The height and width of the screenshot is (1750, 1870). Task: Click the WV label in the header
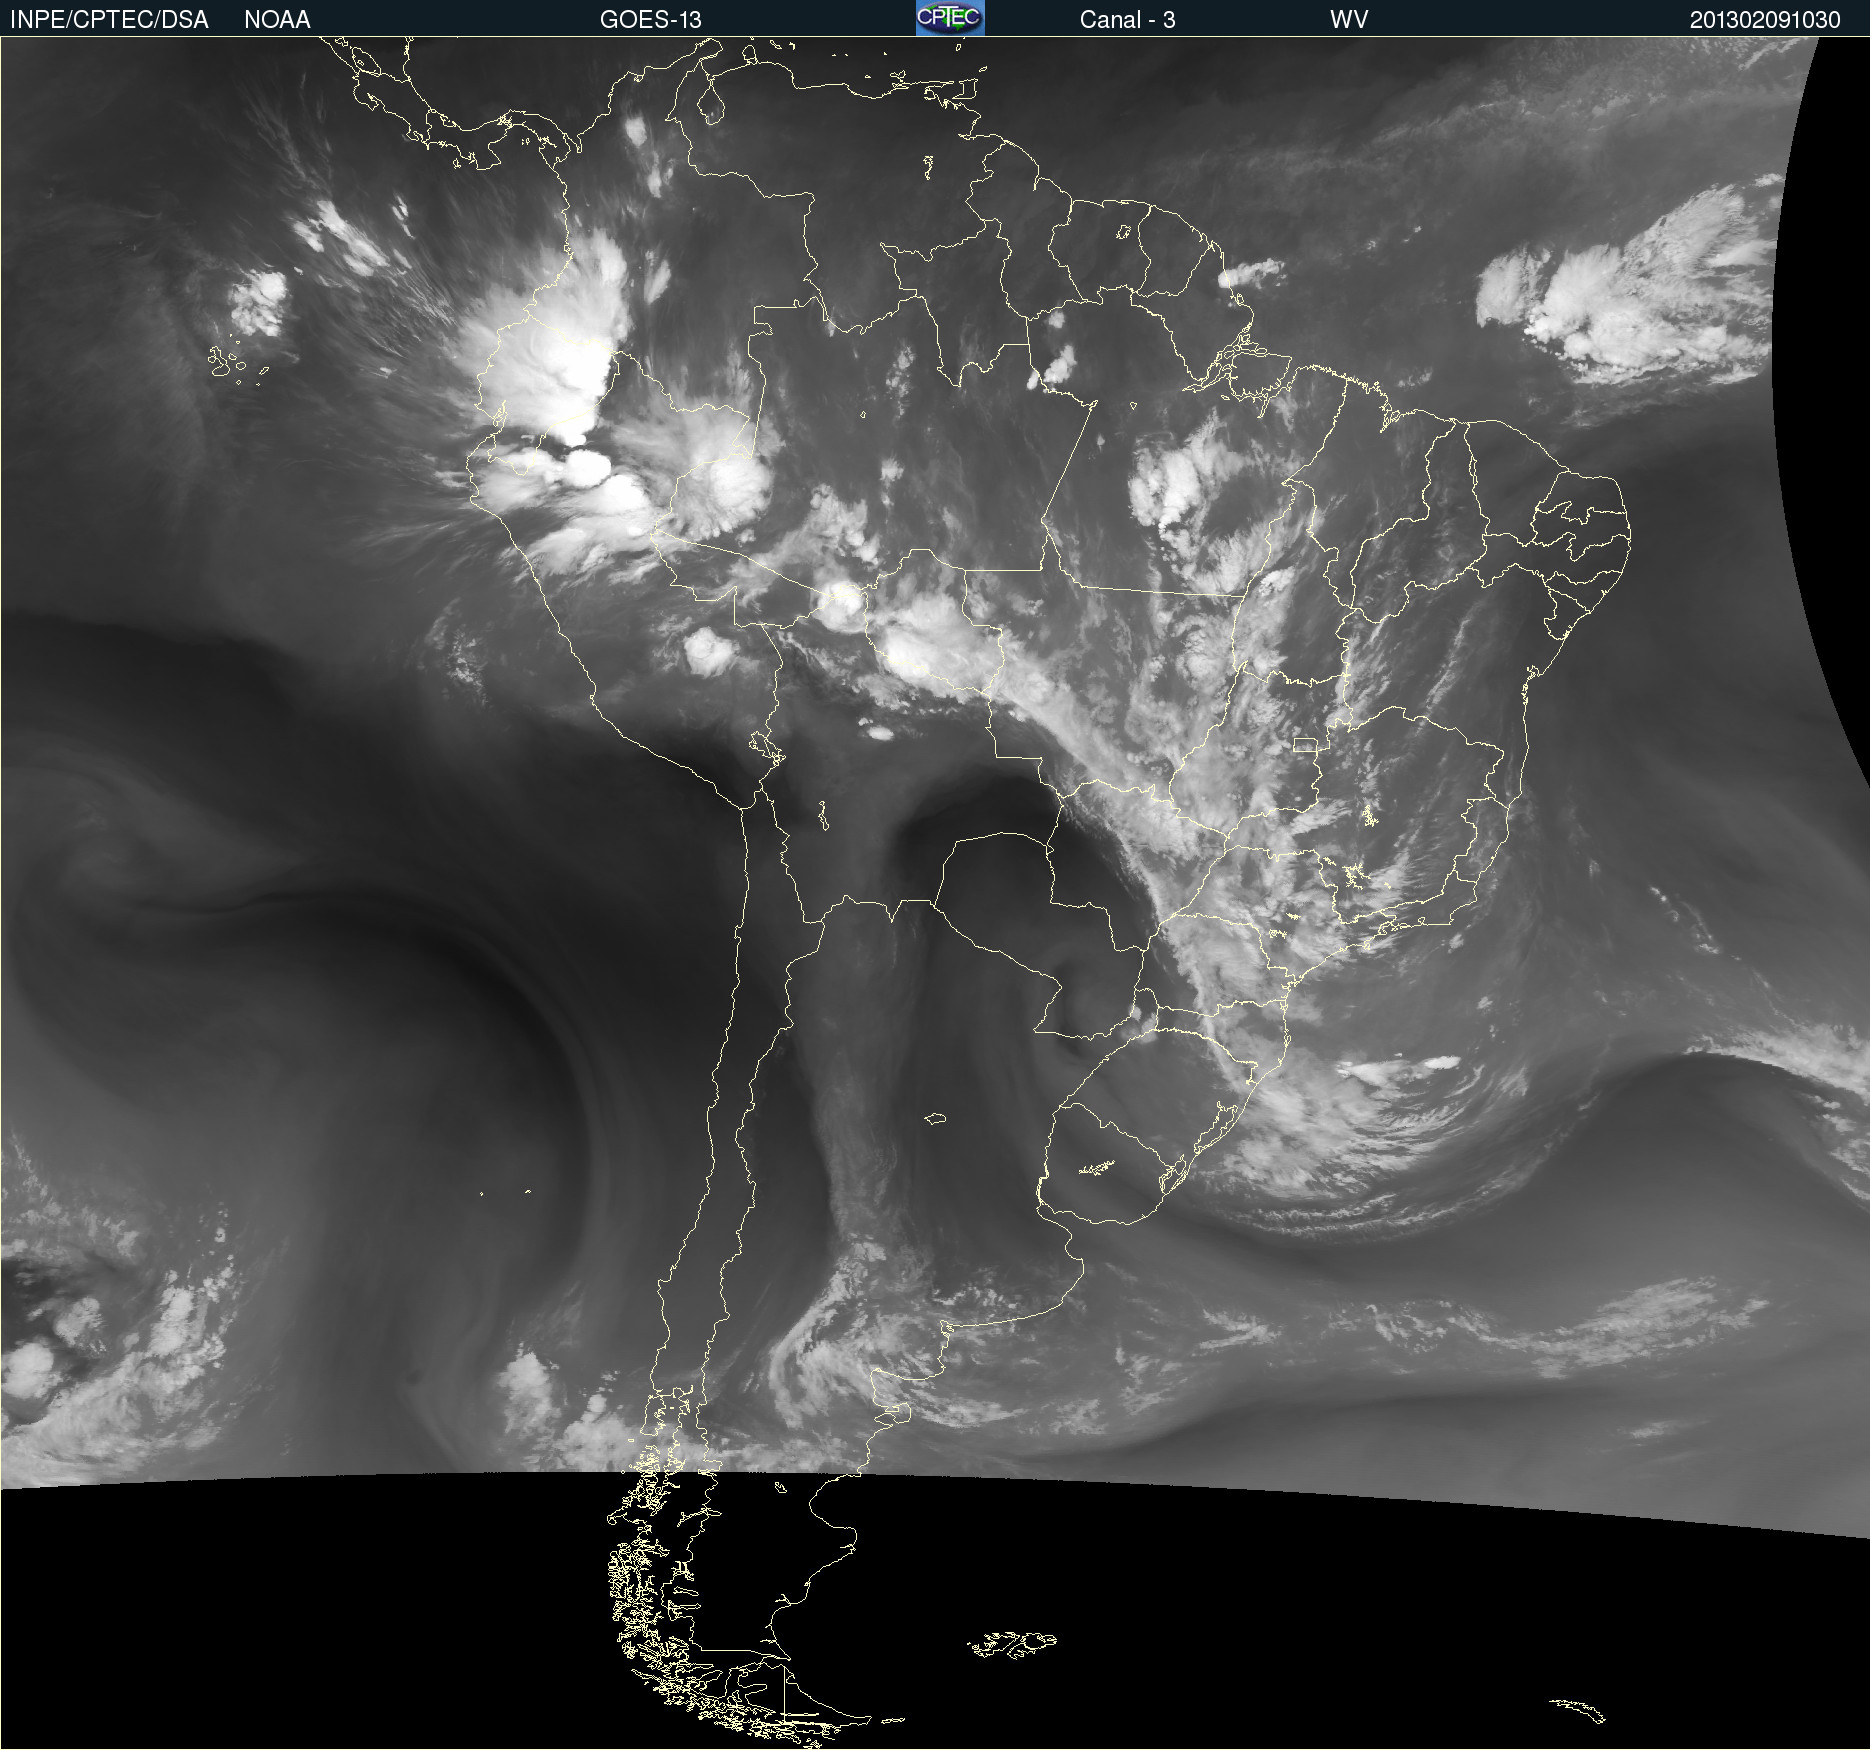tap(1349, 19)
